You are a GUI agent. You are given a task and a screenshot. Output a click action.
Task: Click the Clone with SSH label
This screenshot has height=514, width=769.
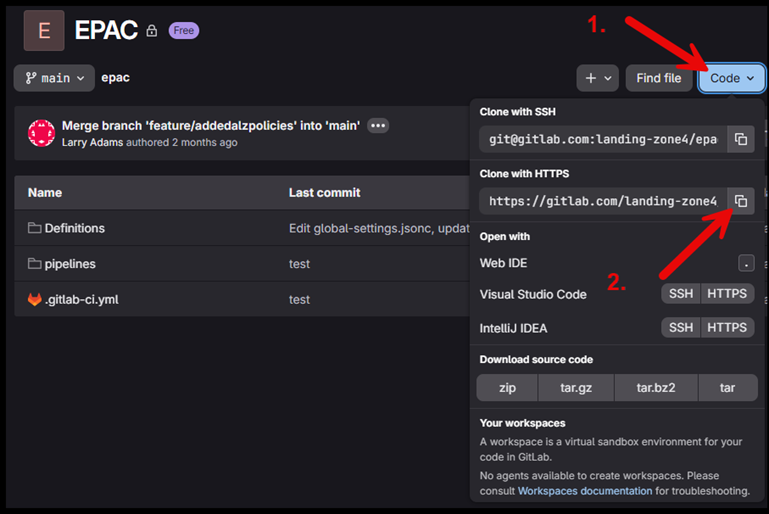[517, 112]
